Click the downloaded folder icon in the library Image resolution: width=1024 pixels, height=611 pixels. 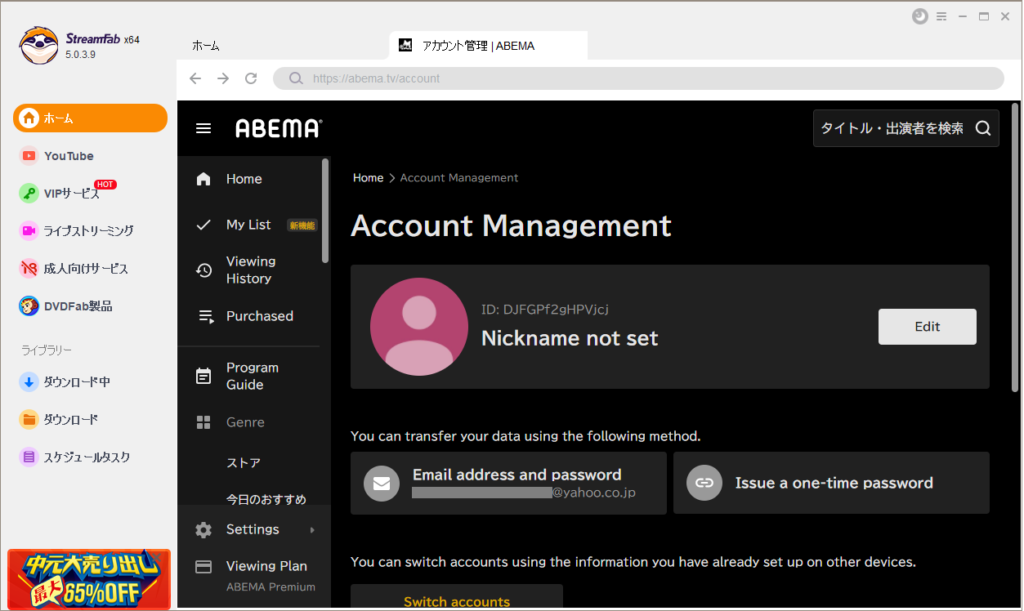point(29,419)
